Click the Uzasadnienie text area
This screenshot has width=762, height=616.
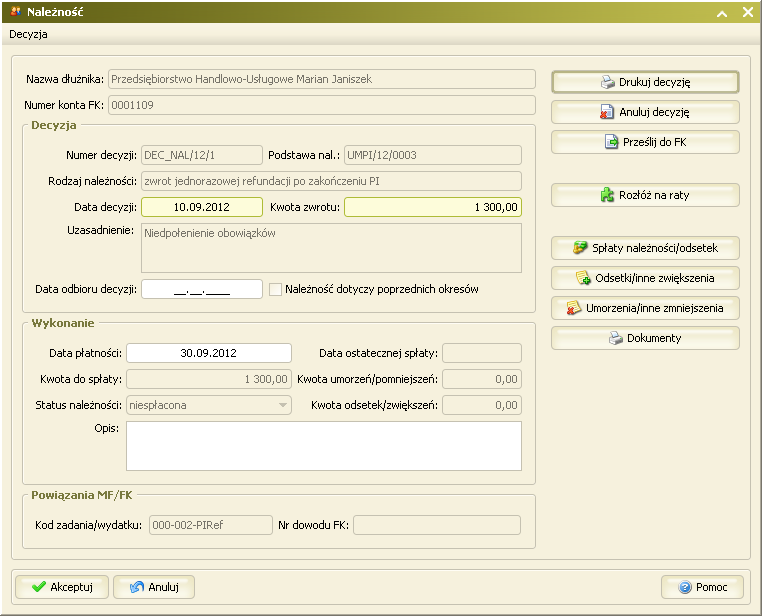331,248
